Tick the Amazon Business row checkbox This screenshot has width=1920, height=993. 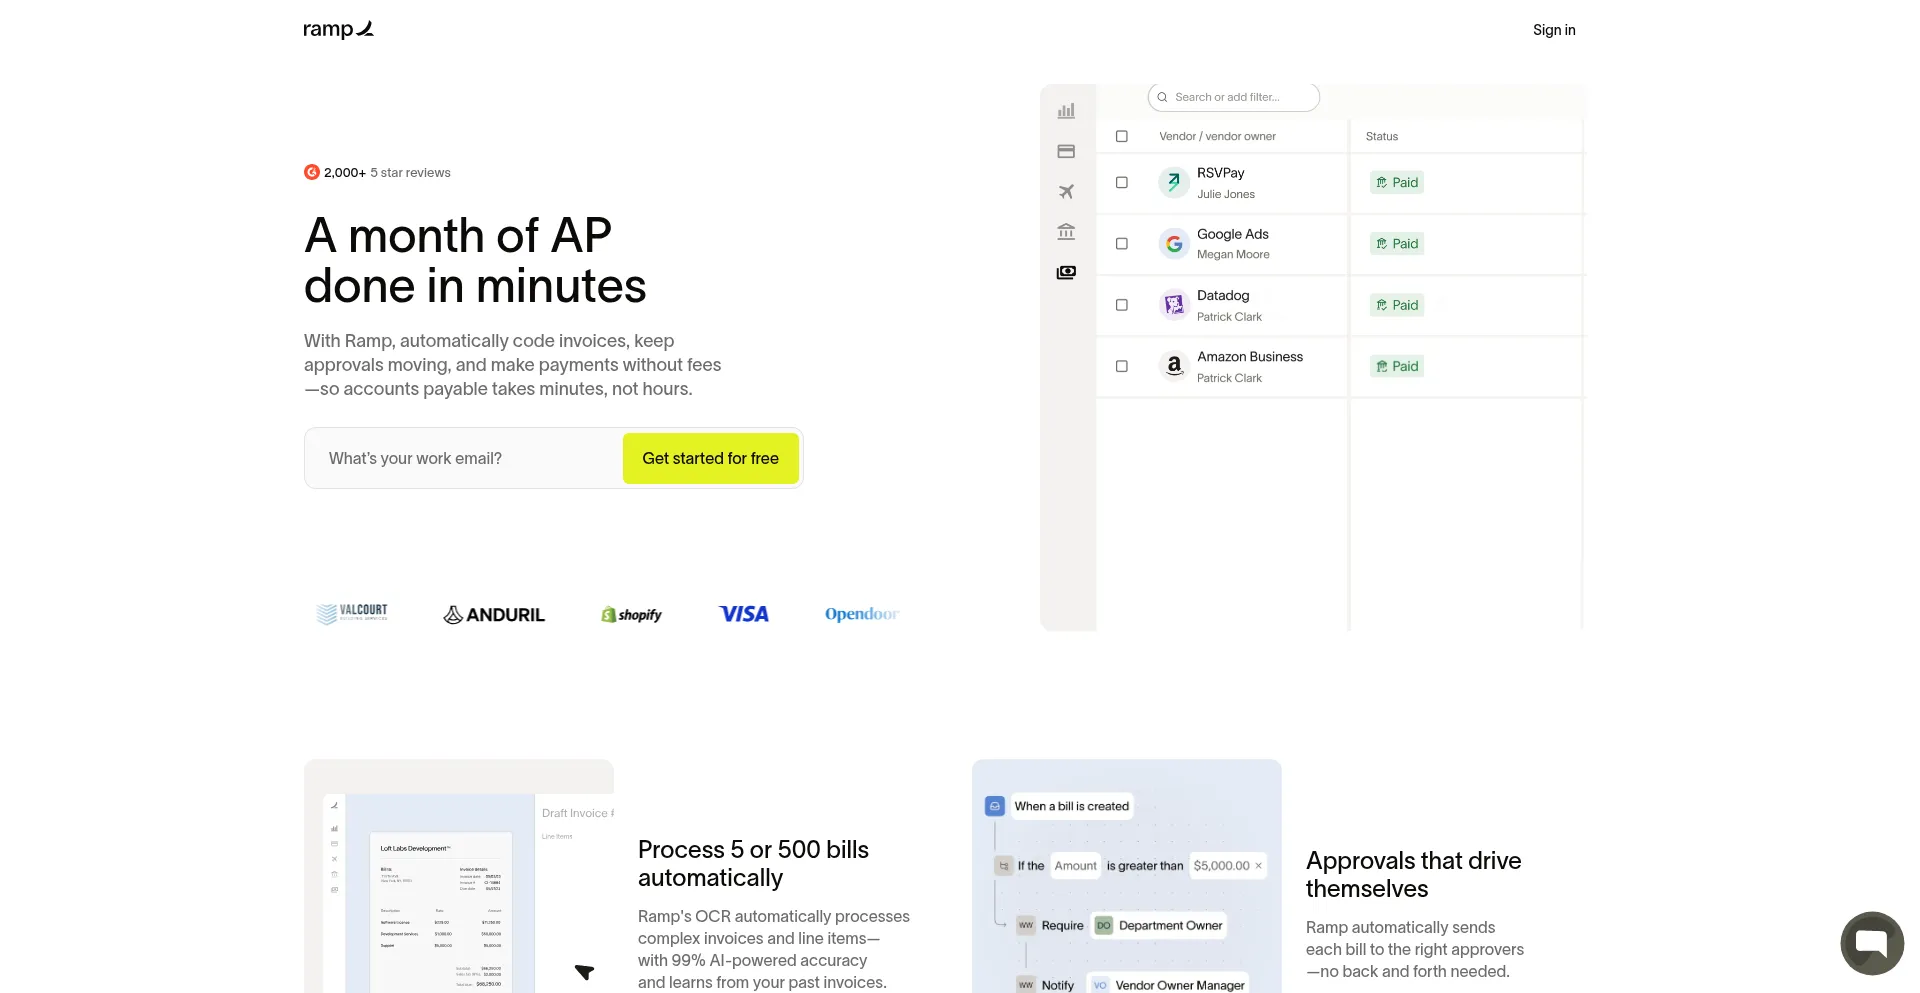[x=1122, y=366]
